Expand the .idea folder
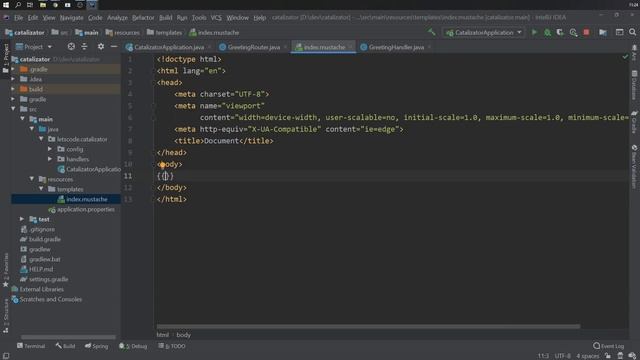Screen dimensions: 640x360 click(13, 79)
